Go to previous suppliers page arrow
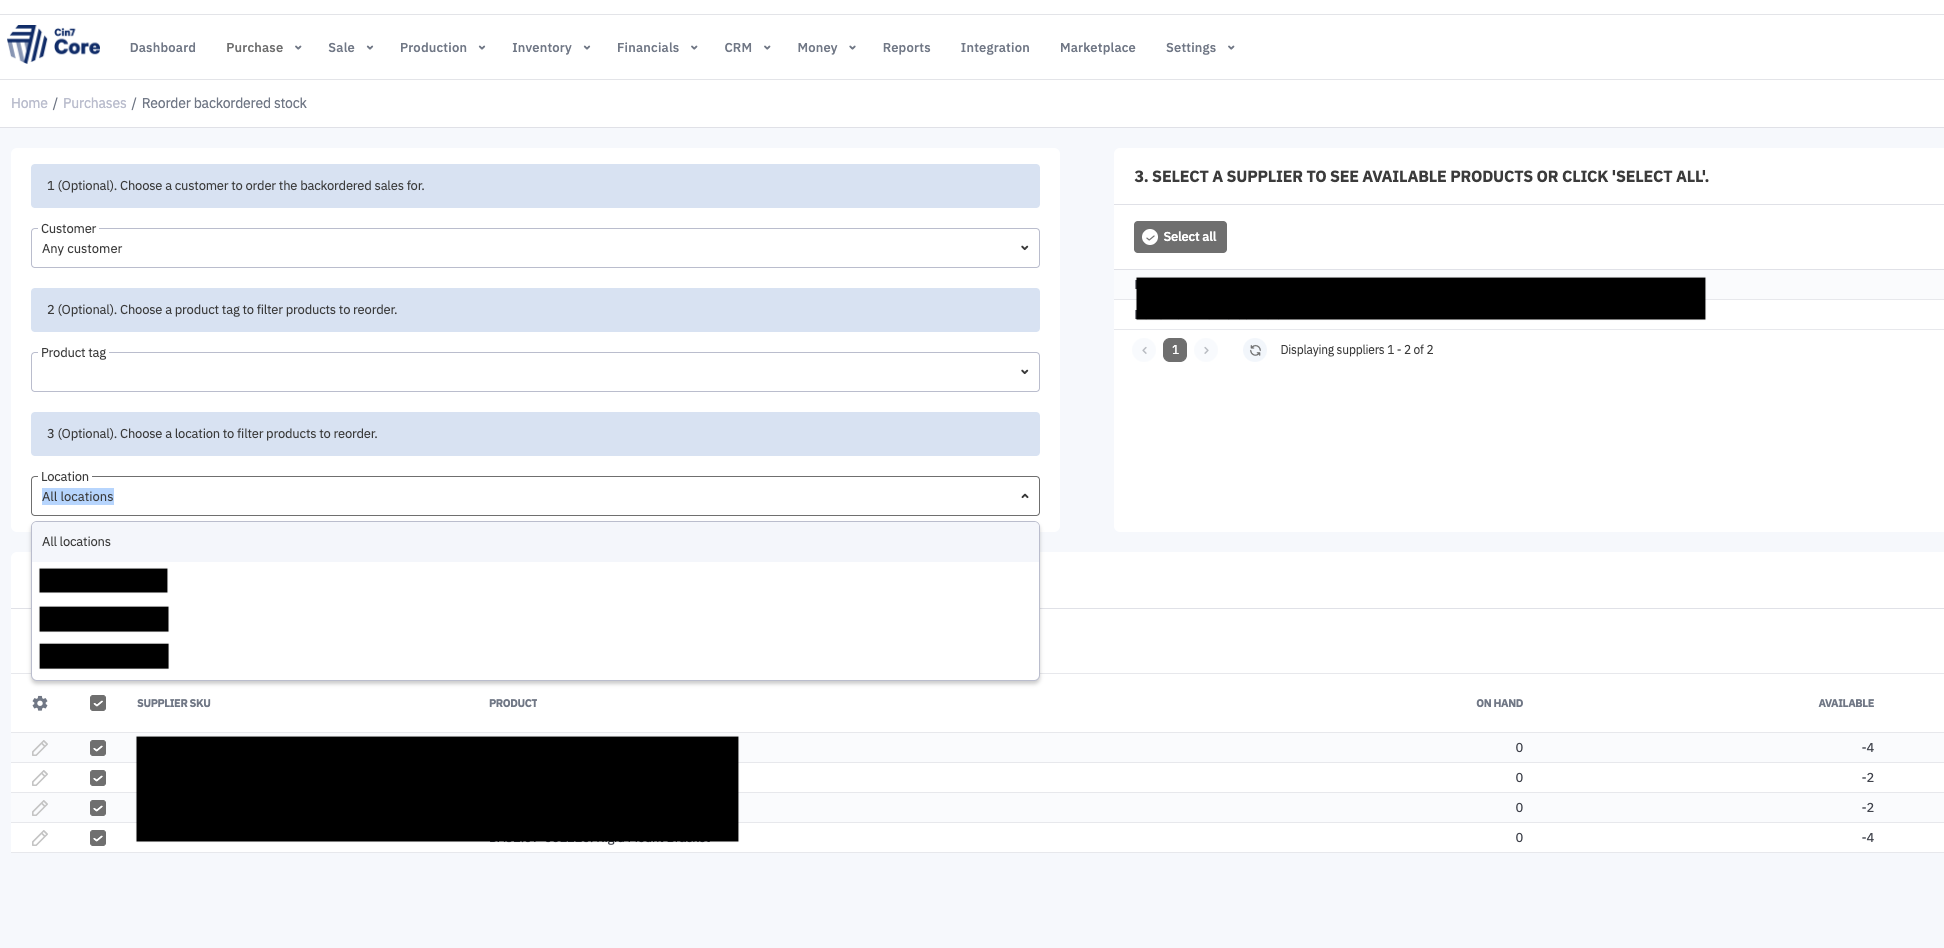Image resolution: width=1944 pixels, height=948 pixels. tap(1144, 350)
